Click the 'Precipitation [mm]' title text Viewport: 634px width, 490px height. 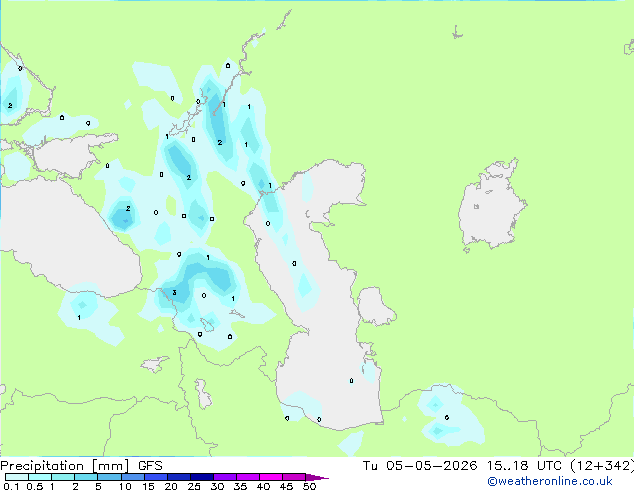(x=65, y=466)
